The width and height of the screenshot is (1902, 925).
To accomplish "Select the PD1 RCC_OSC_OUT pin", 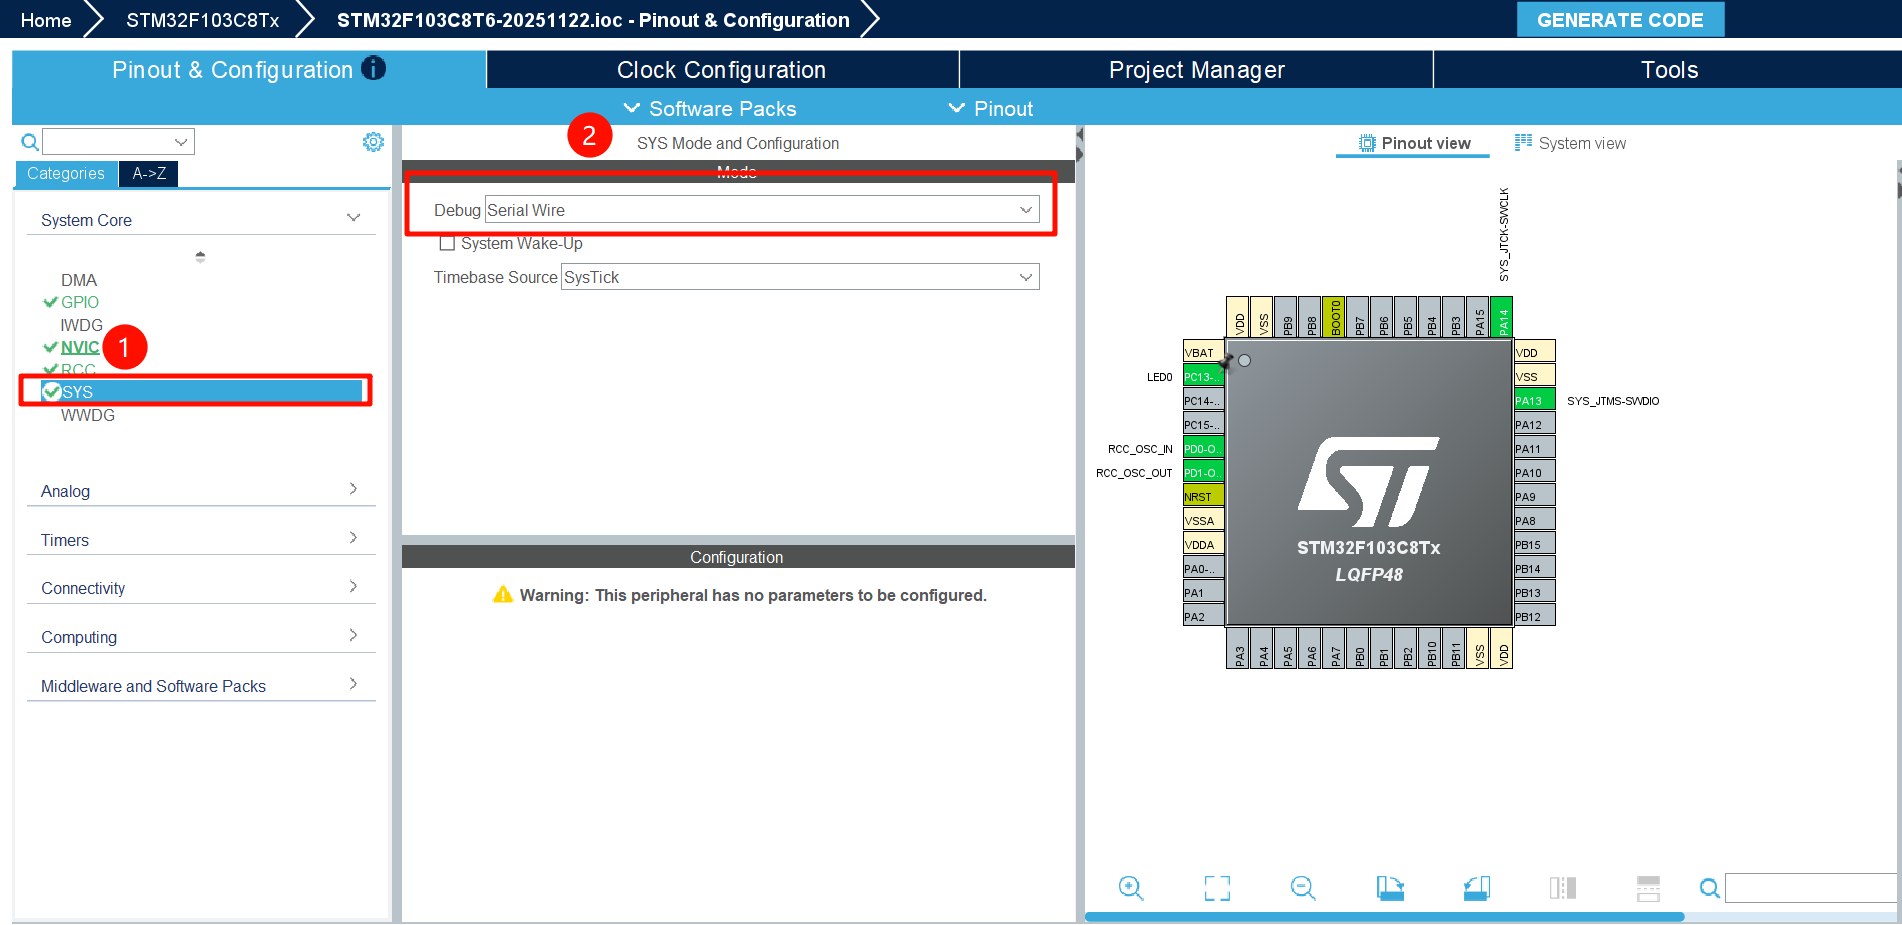I will click(x=1203, y=472).
